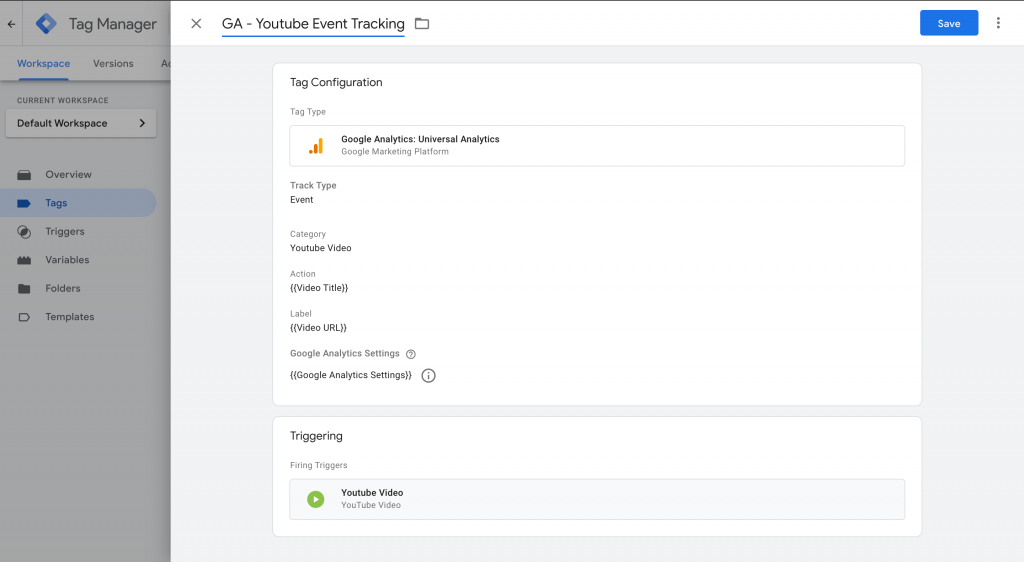Click the Folders icon in sidebar
1024x562 pixels.
pos(24,289)
